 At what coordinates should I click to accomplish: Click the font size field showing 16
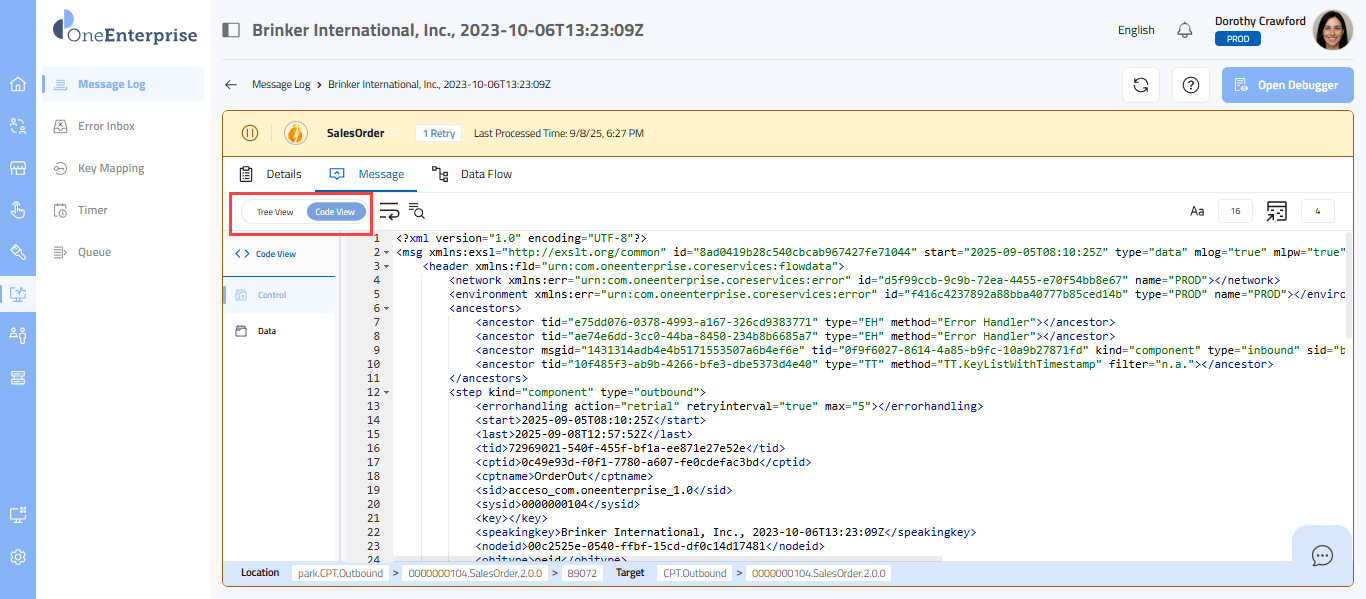1235,211
